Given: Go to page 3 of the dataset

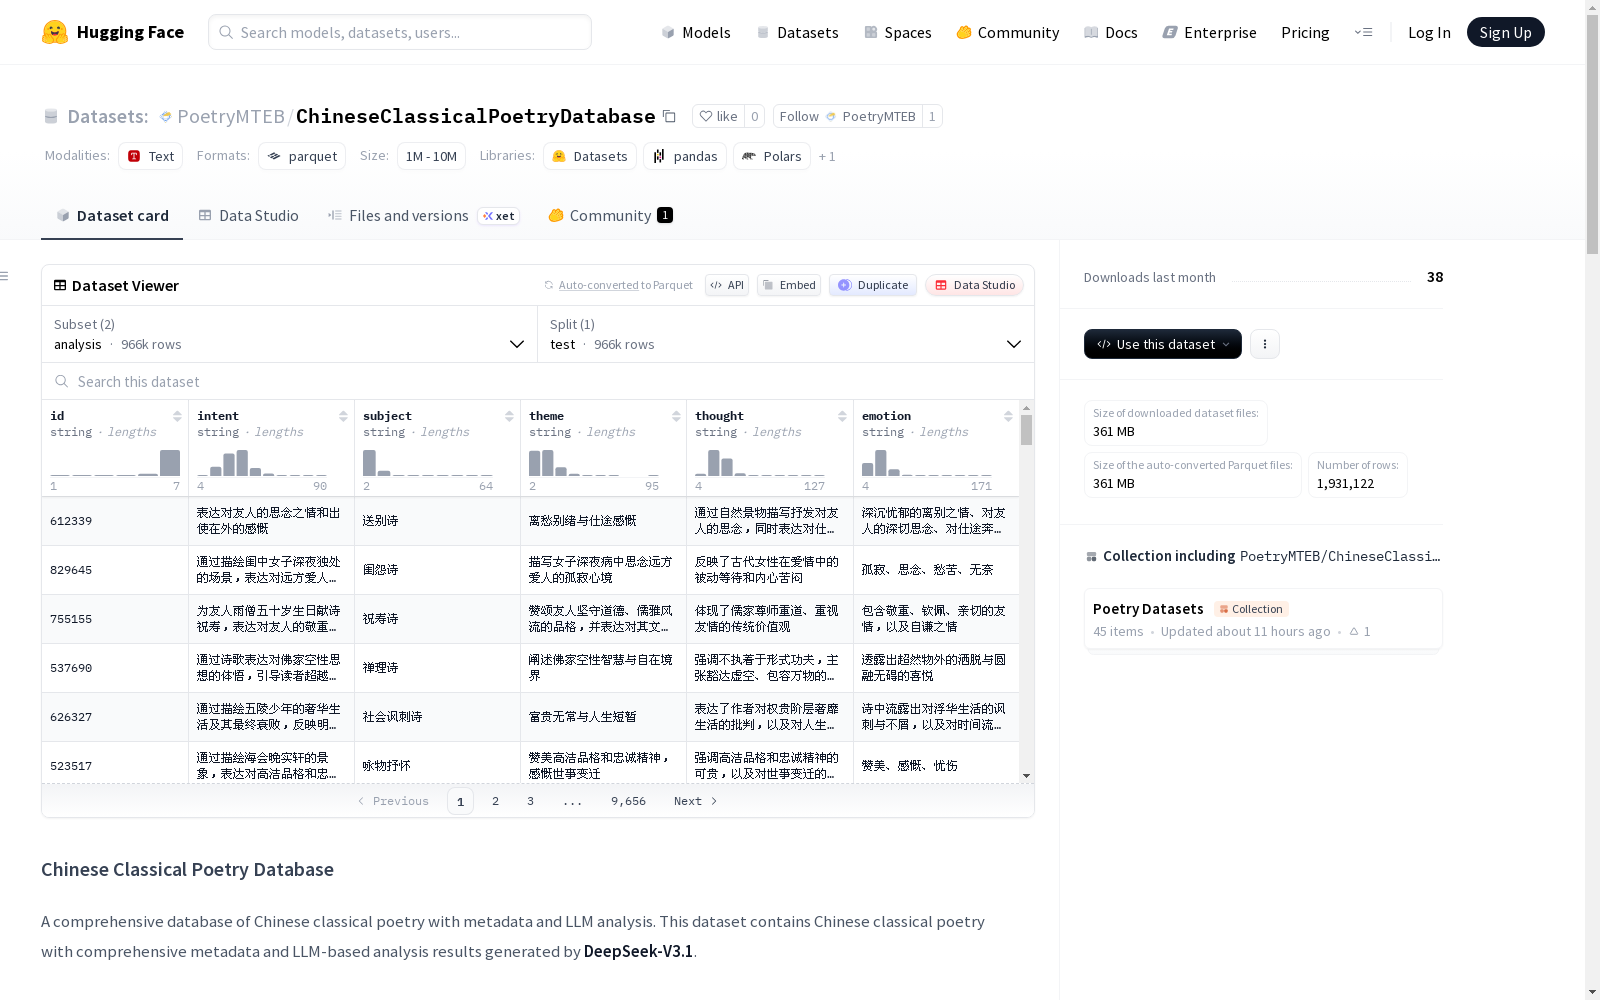Looking at the screenshot, I should pyautogui.click(x=530, y=801).
